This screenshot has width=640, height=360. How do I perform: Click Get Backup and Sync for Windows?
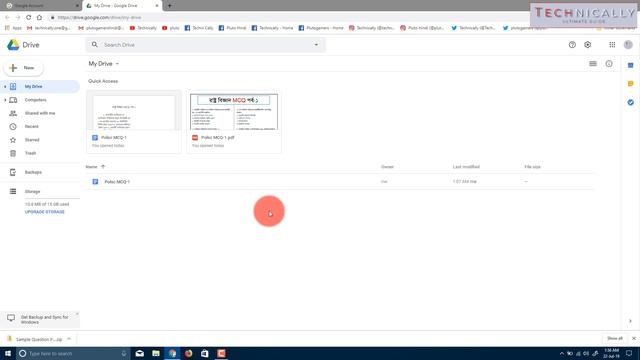(x=39, y=320)
